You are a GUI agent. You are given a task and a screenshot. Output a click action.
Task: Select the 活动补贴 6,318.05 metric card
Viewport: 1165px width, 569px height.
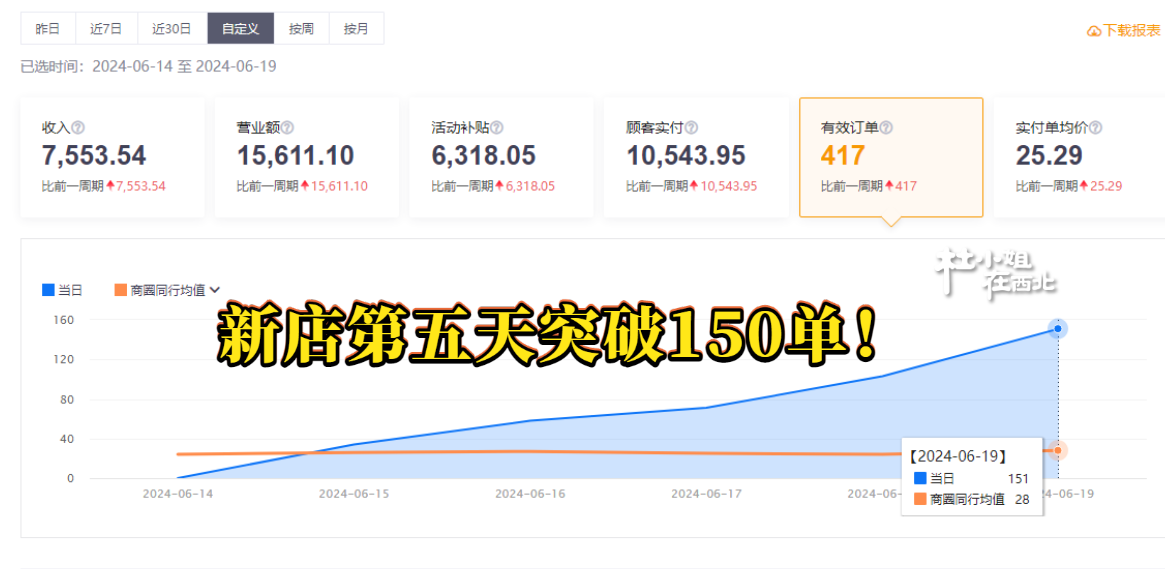pyautogui.click(x=502, y=157)
